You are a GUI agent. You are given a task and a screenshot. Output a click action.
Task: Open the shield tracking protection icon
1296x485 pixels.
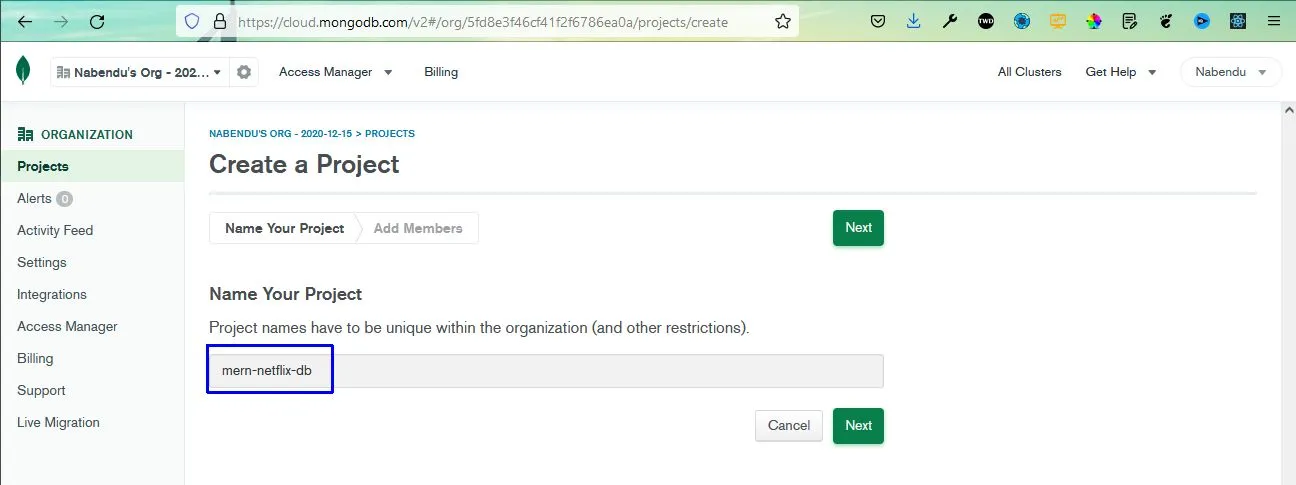tap(193, 21)
